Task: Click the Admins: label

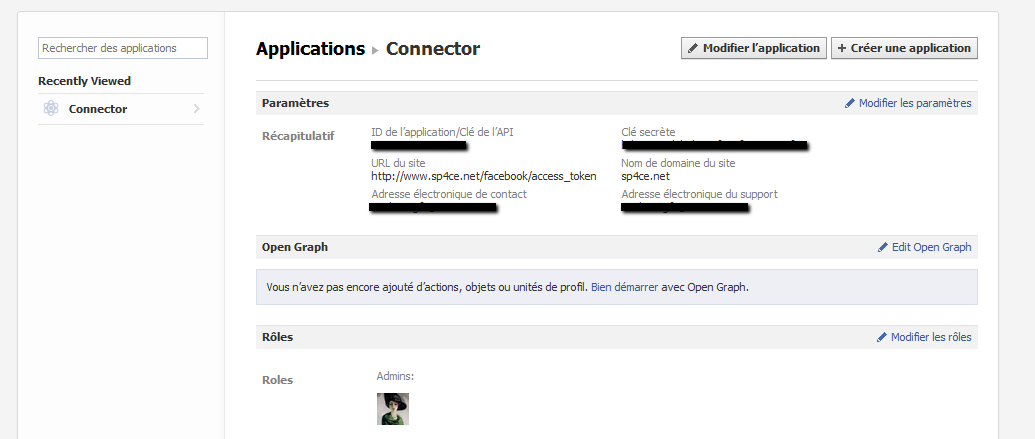Action: click(x=395, y=376)
